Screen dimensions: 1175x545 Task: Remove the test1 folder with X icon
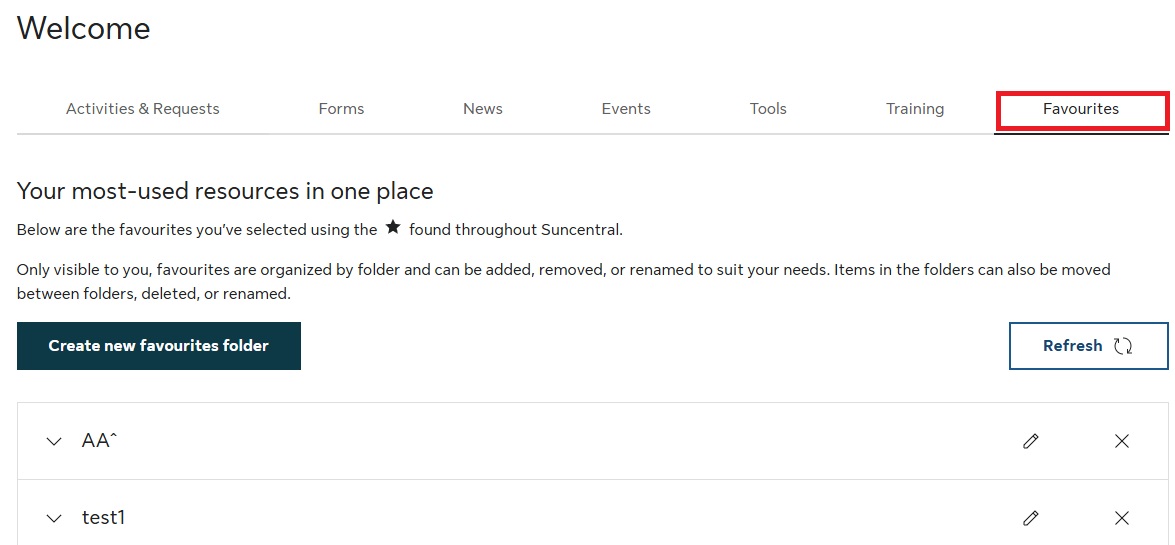[x=1121, y=518]
